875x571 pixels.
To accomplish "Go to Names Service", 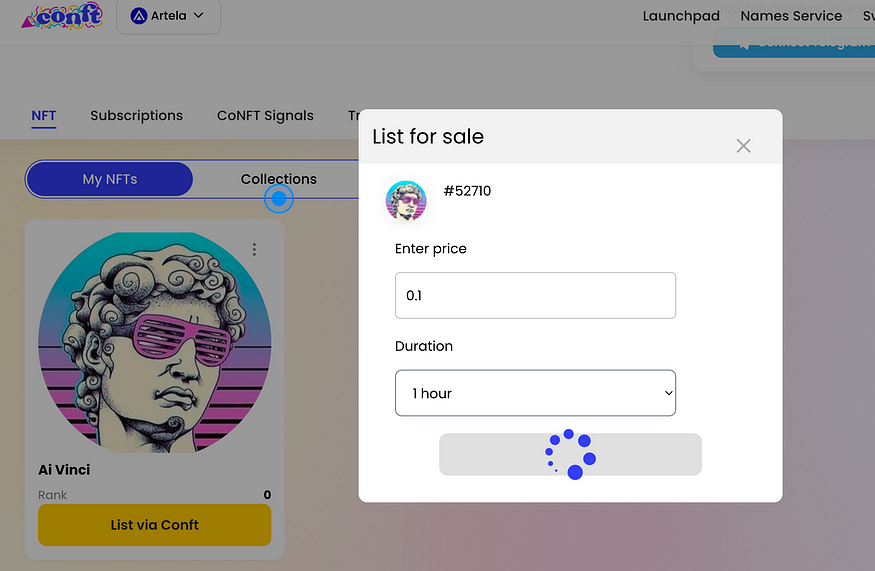I will tap(791, 16).
